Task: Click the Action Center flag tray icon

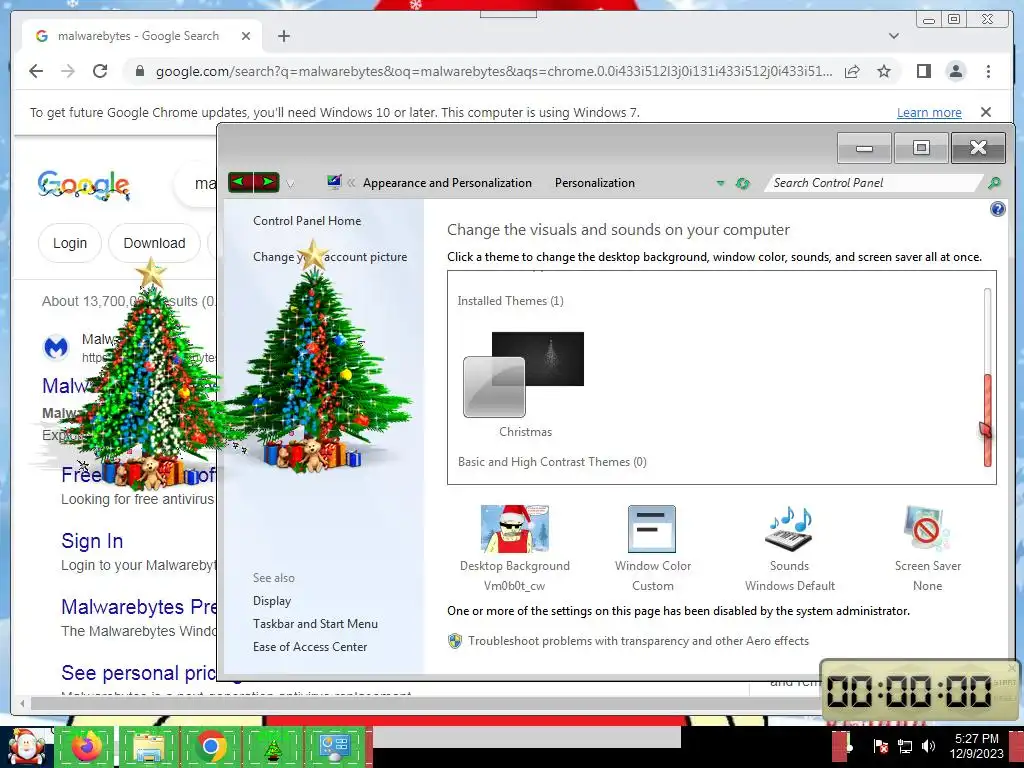Action: [x=880, y=746]
